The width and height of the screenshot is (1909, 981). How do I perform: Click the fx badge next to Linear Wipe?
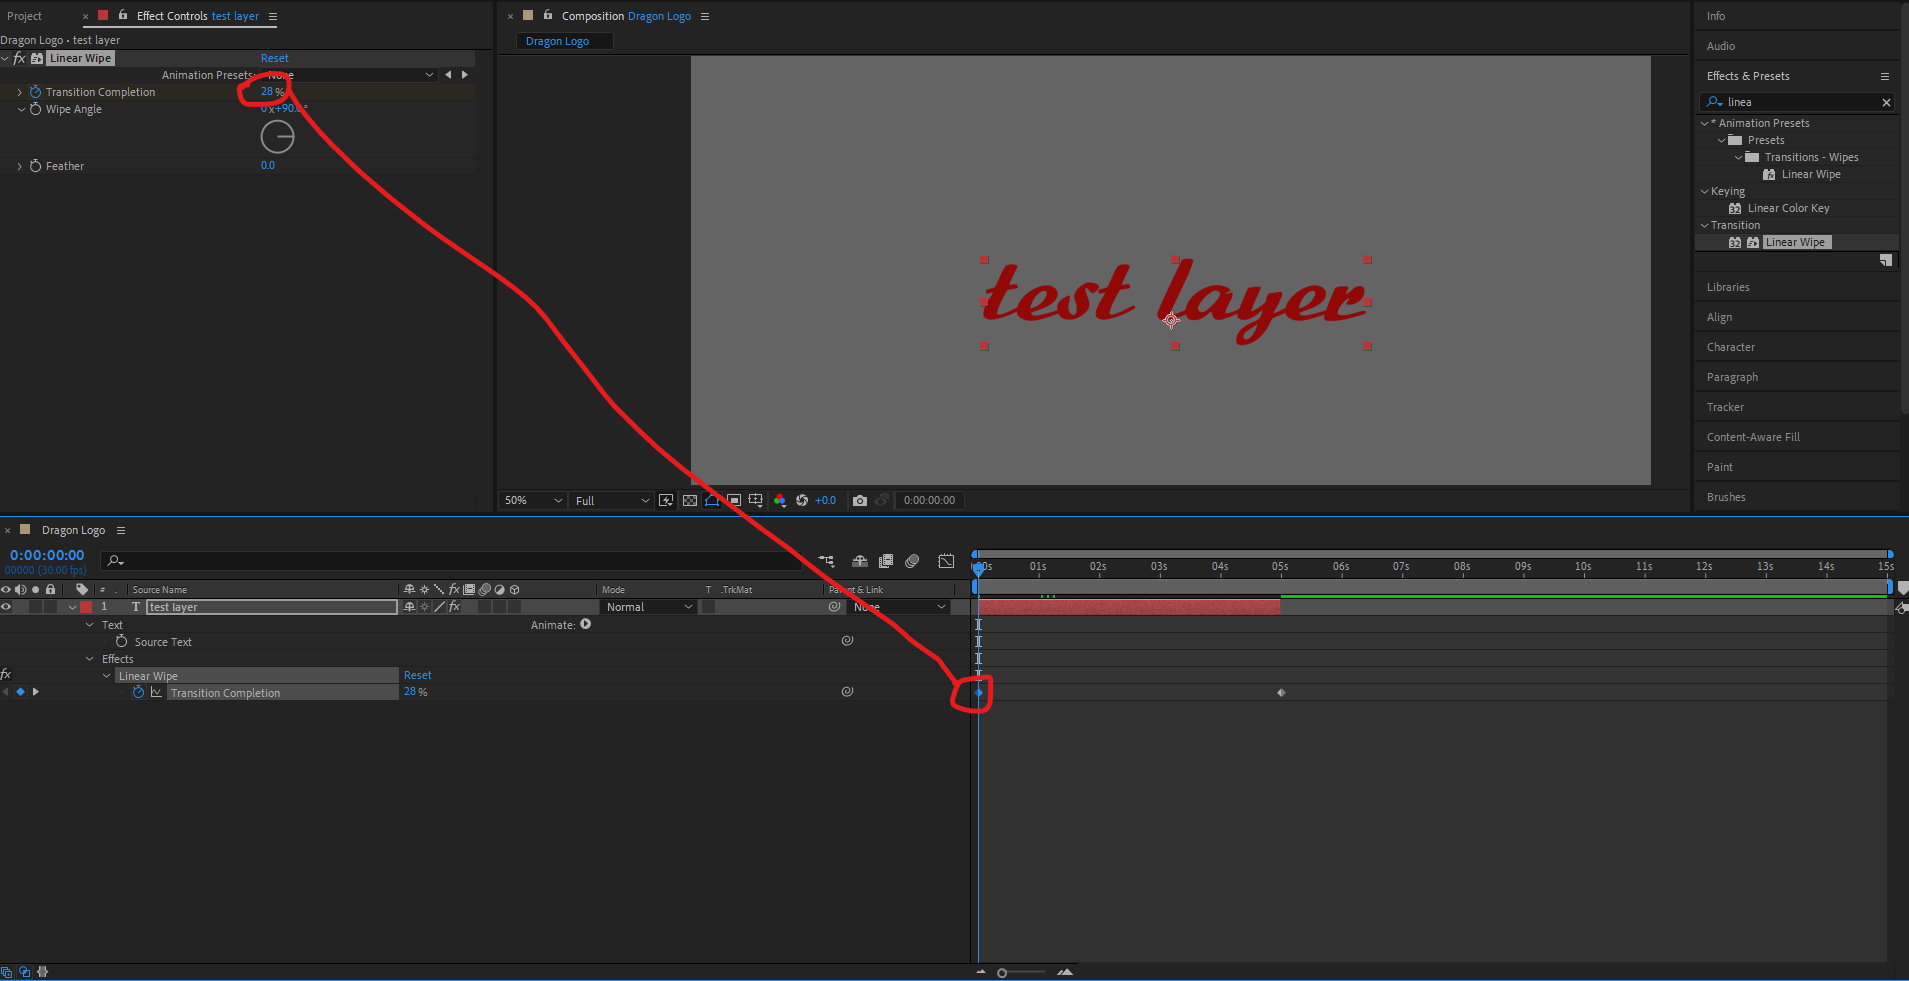coord(19,58)
